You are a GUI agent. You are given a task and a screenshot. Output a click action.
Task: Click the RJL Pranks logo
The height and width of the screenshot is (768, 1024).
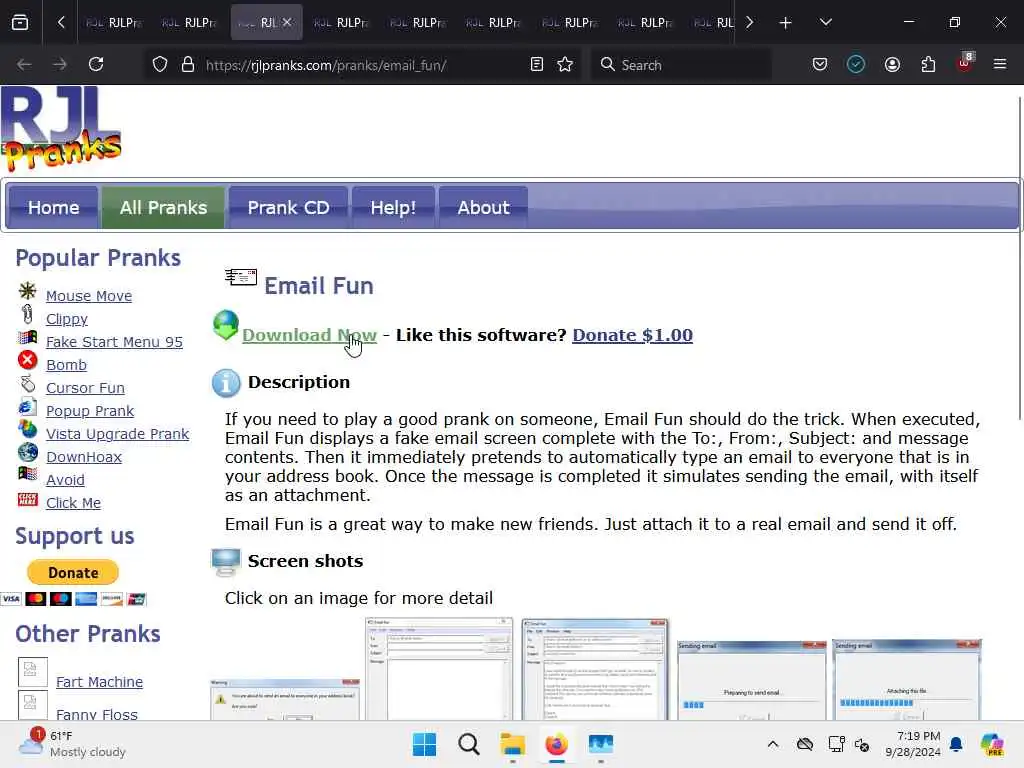61,129
